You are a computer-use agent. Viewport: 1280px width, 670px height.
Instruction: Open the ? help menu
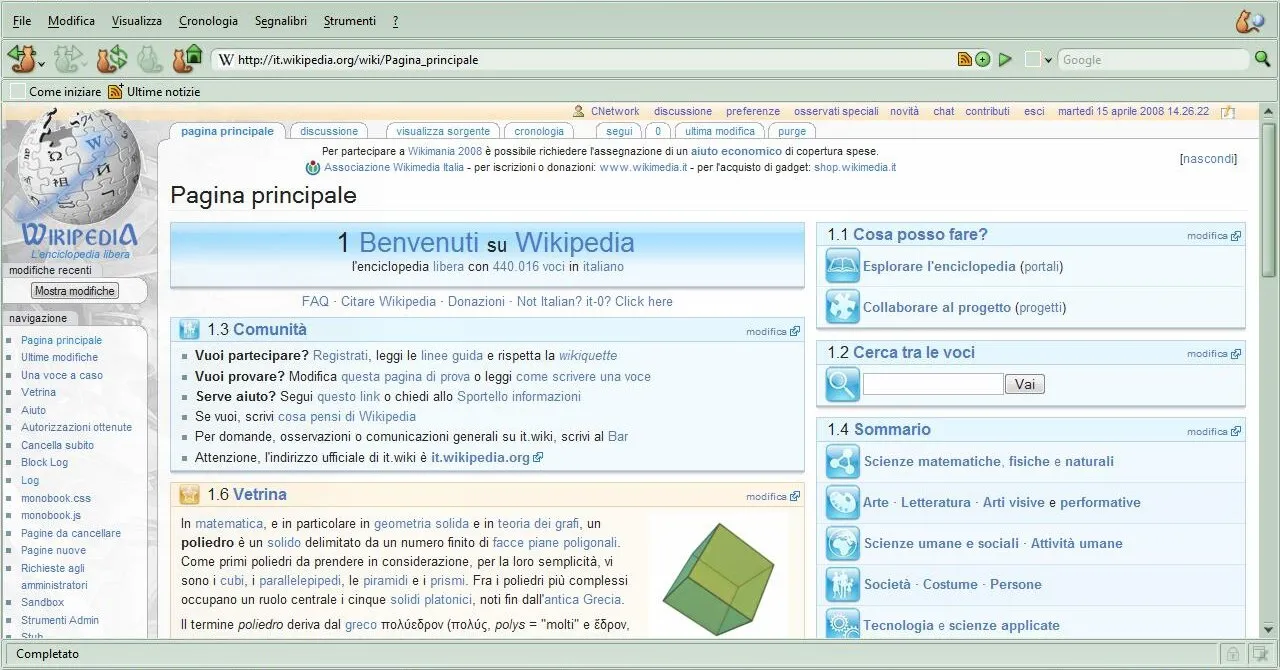point(395,20)
